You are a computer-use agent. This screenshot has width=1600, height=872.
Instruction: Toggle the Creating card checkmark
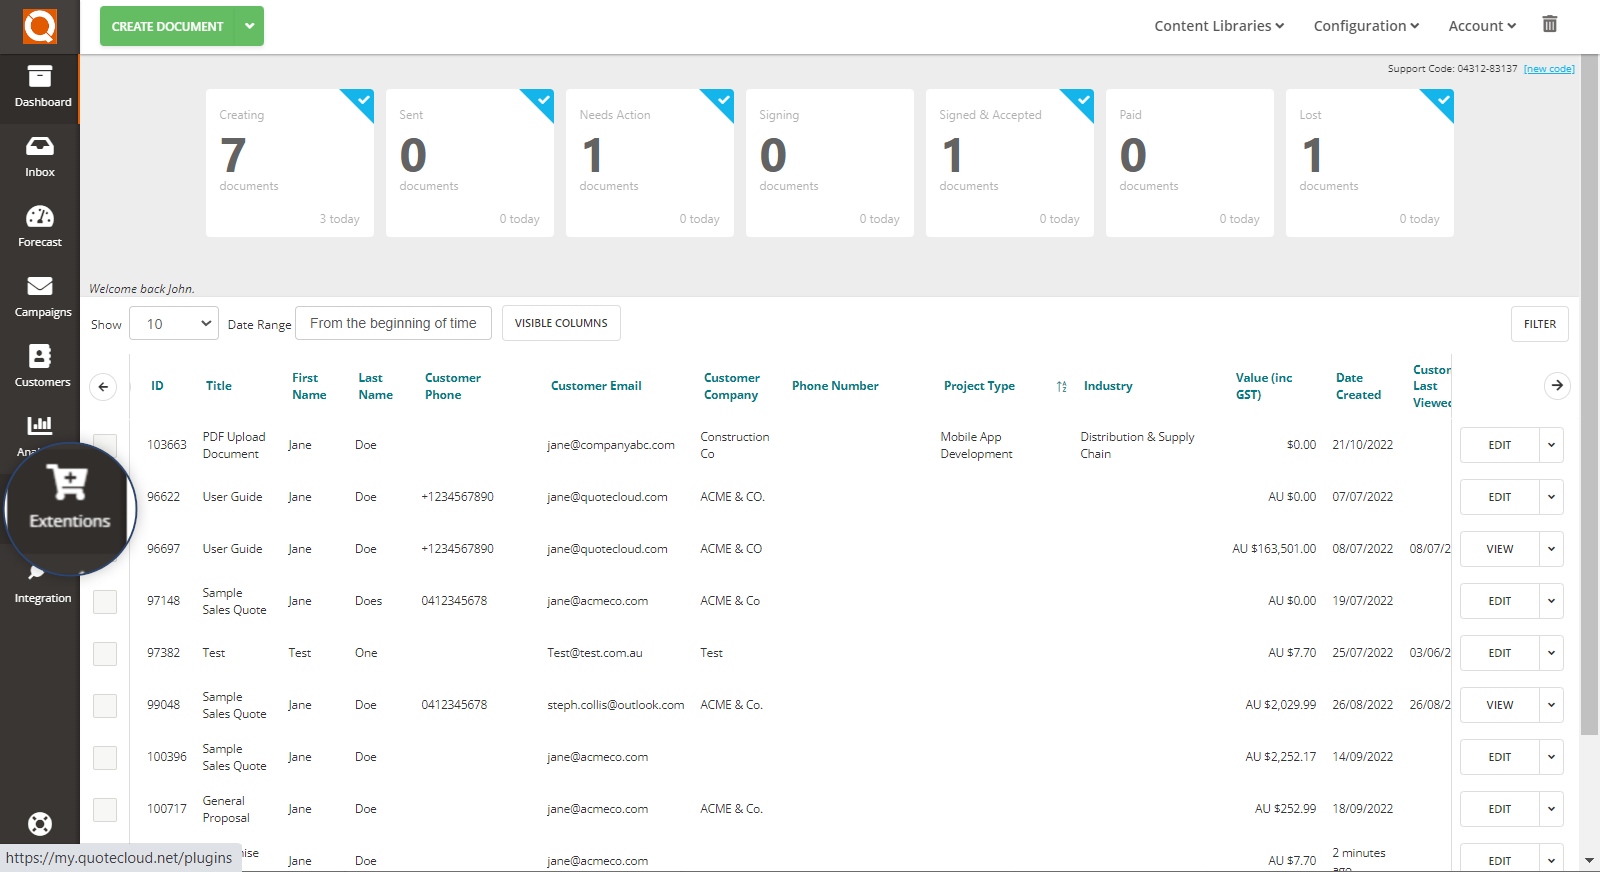coord(363,100)
